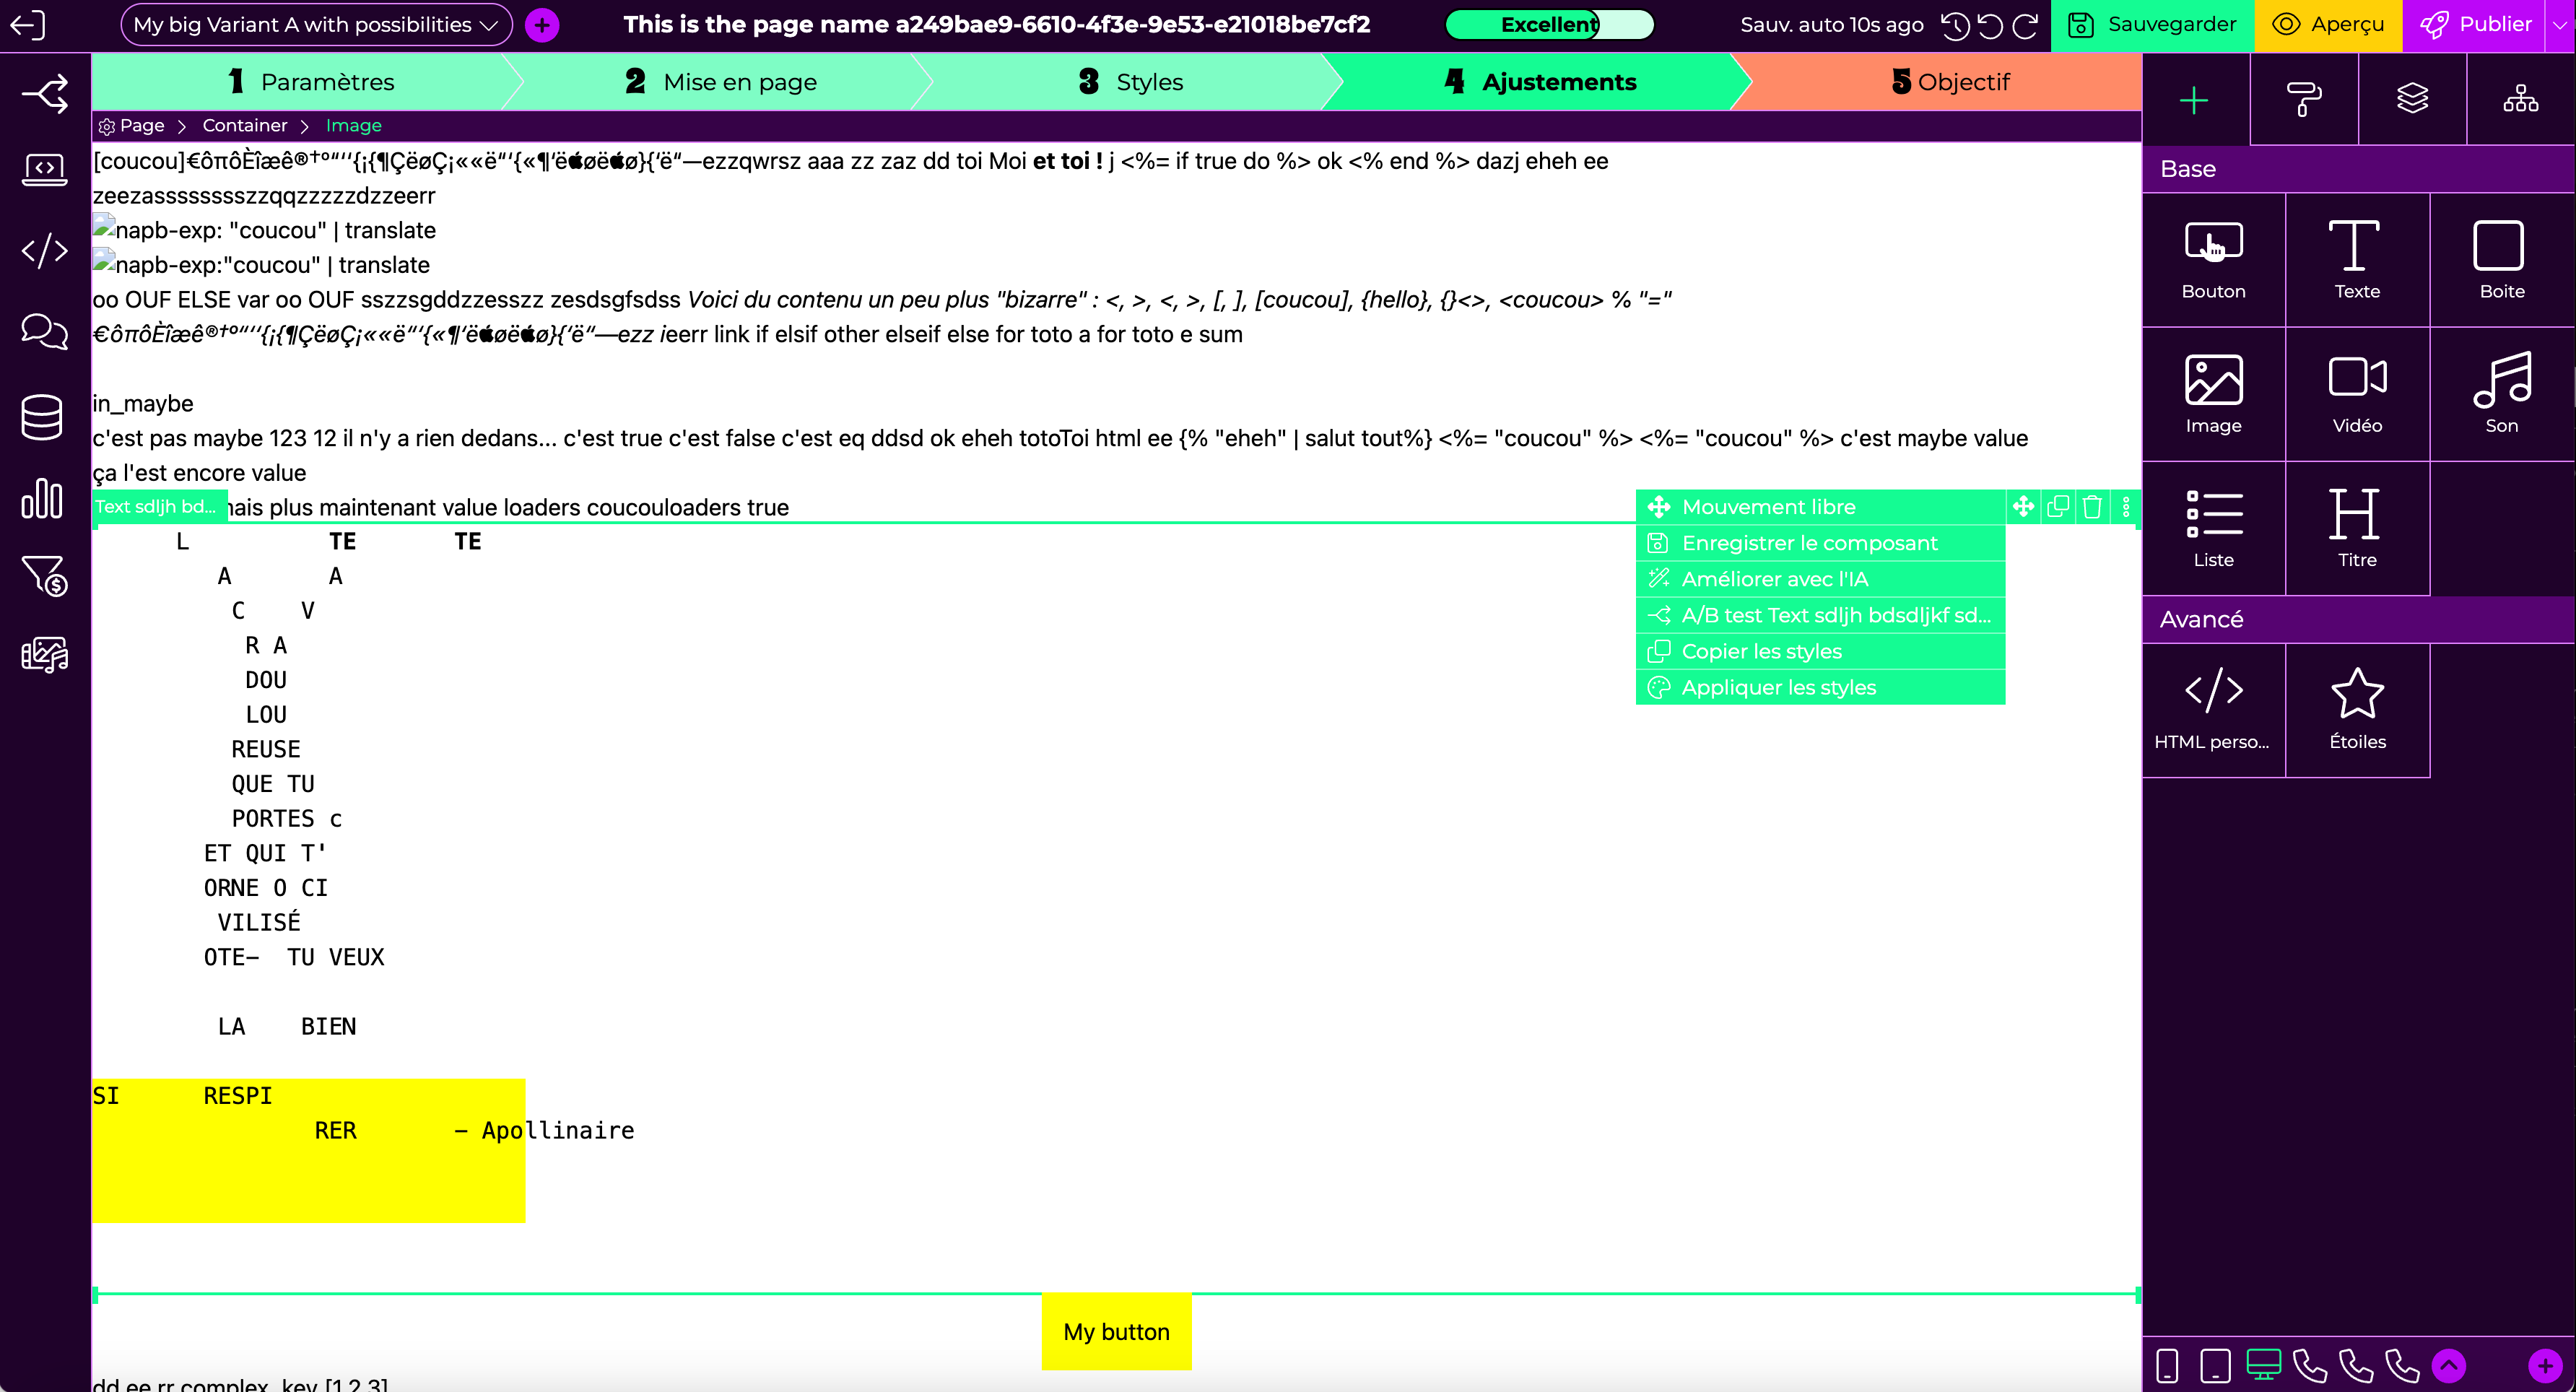Switch to tablet device preview
This screenshot has width=2576, height=1392.
(x=2215, y=1365)
